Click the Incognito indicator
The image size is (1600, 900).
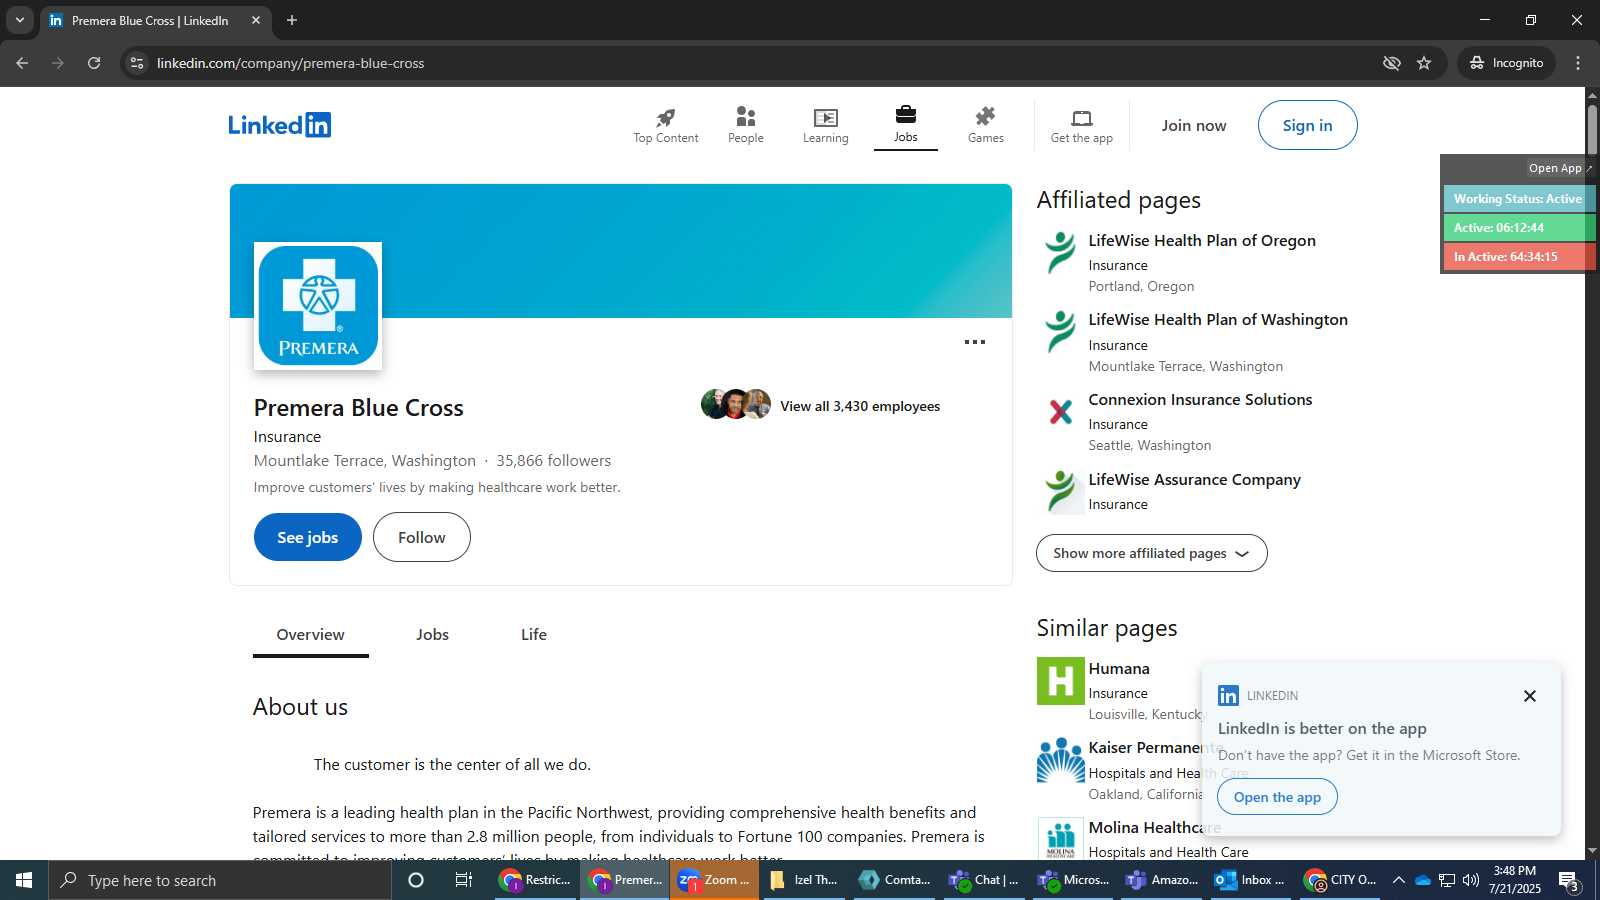pyautogui.click(x=1506, y=63)
